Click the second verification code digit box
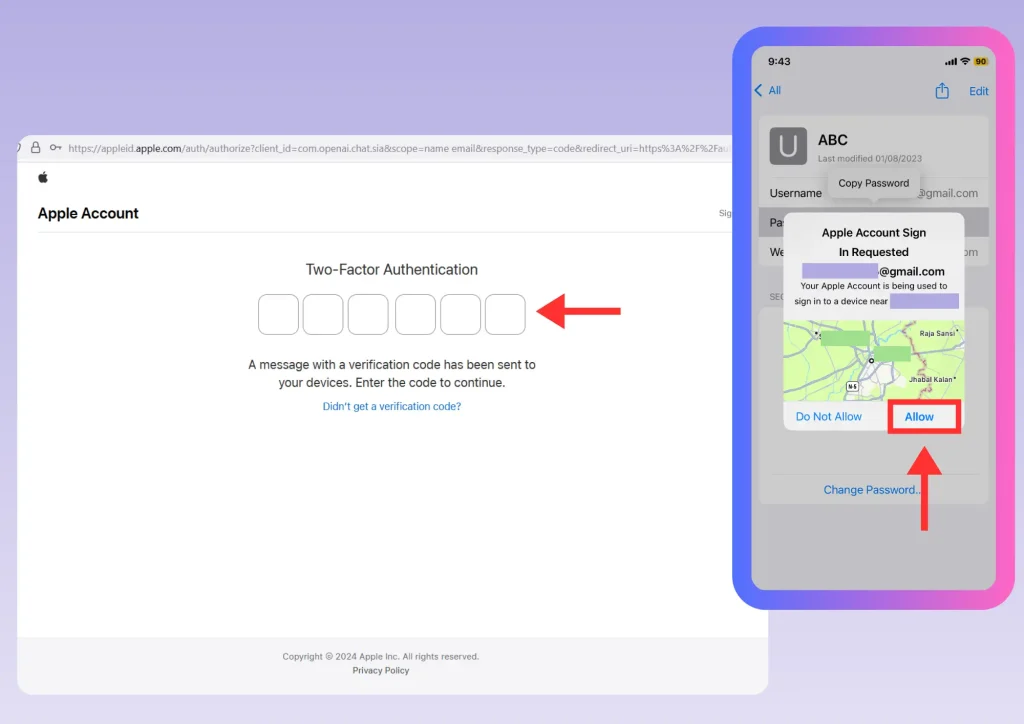The height and width of the screenshot is (724, 1024). [323, 314]
